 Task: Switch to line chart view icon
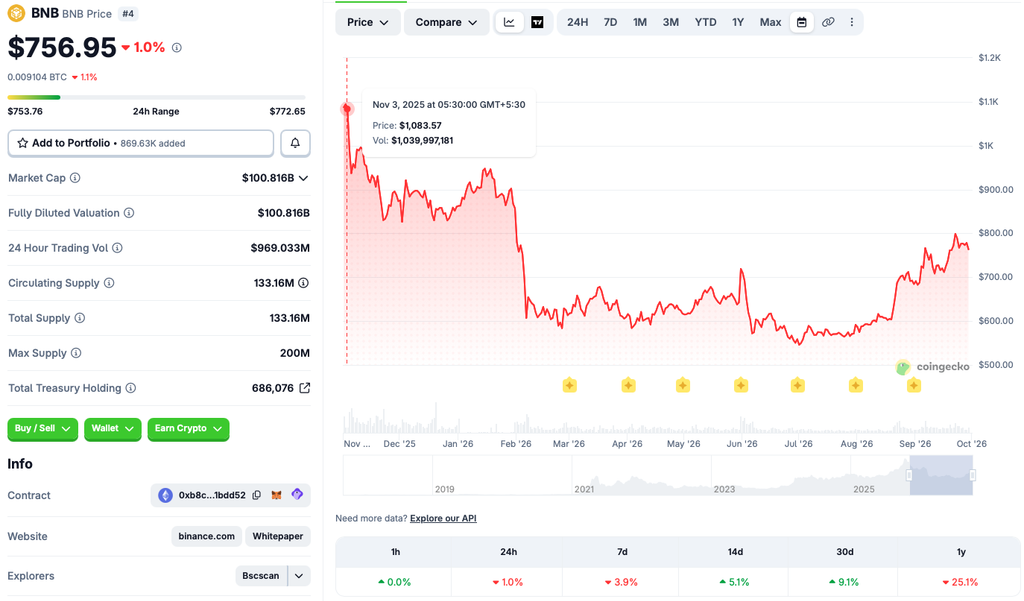(x=509, y=22)
